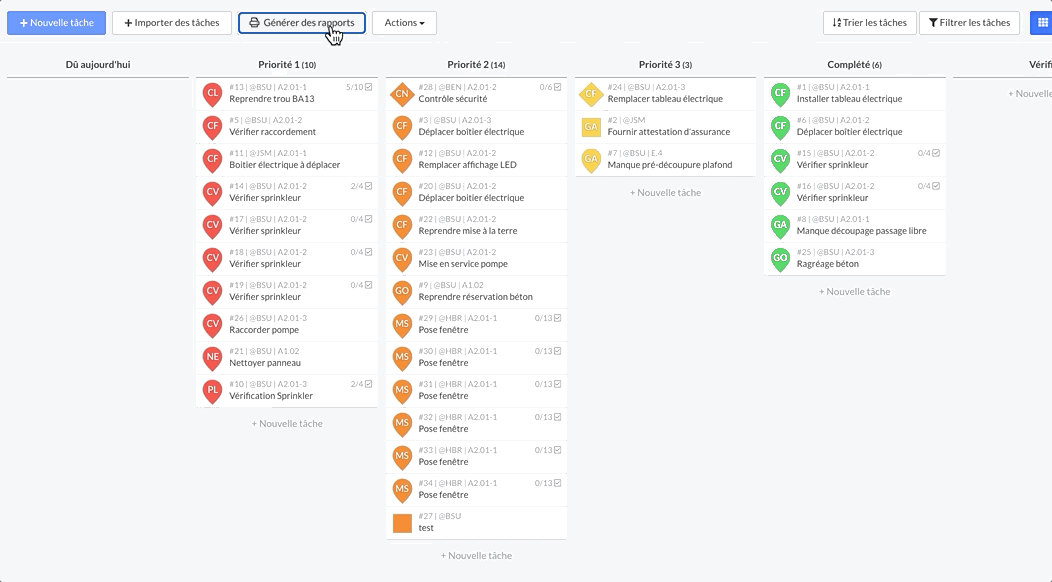
Task: Add Nouvelle tâche under Priorité 2 column
Action: pyautogui.click(x=476, y=556)
